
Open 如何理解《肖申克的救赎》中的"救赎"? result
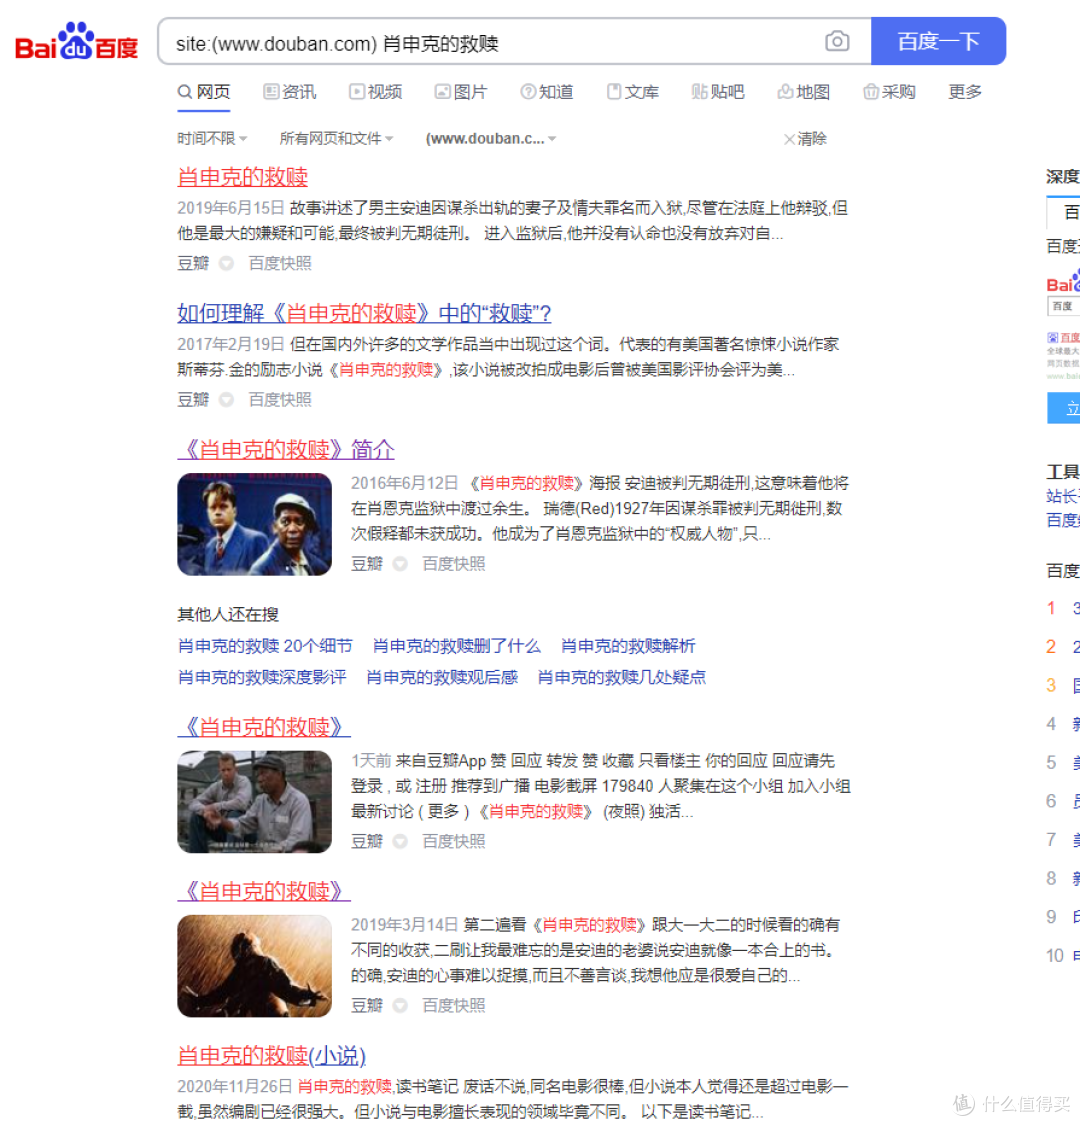coord(364,313)
